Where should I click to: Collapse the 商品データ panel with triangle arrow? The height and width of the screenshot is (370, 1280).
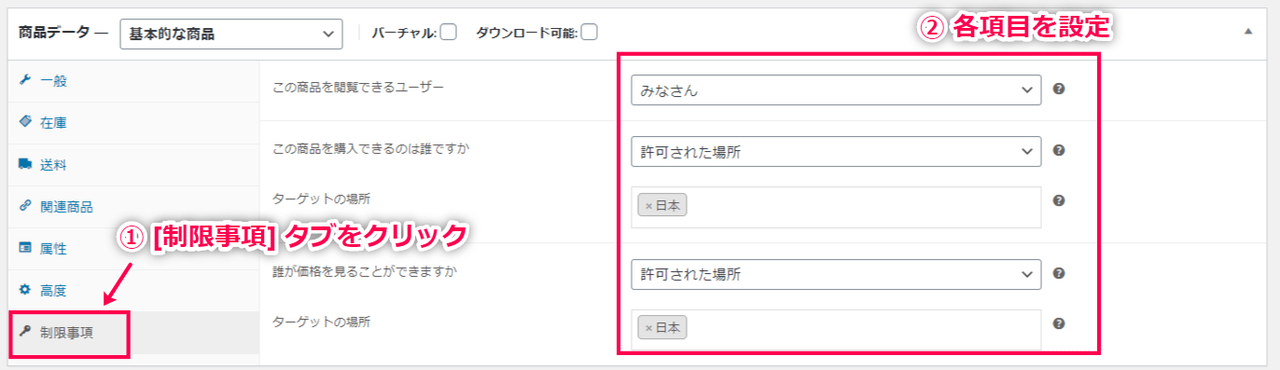coord(1248,32)
